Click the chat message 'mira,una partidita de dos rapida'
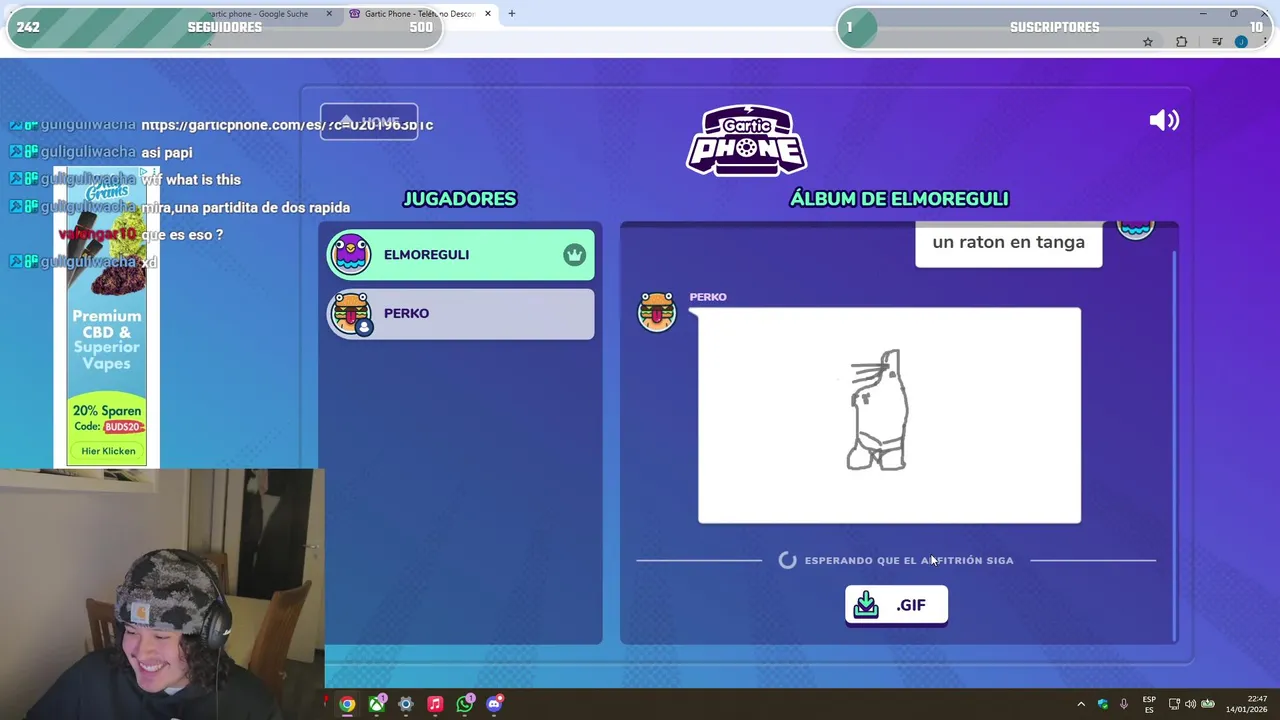The height and width of the screenshot is (720, 1280). coord(246,207)
